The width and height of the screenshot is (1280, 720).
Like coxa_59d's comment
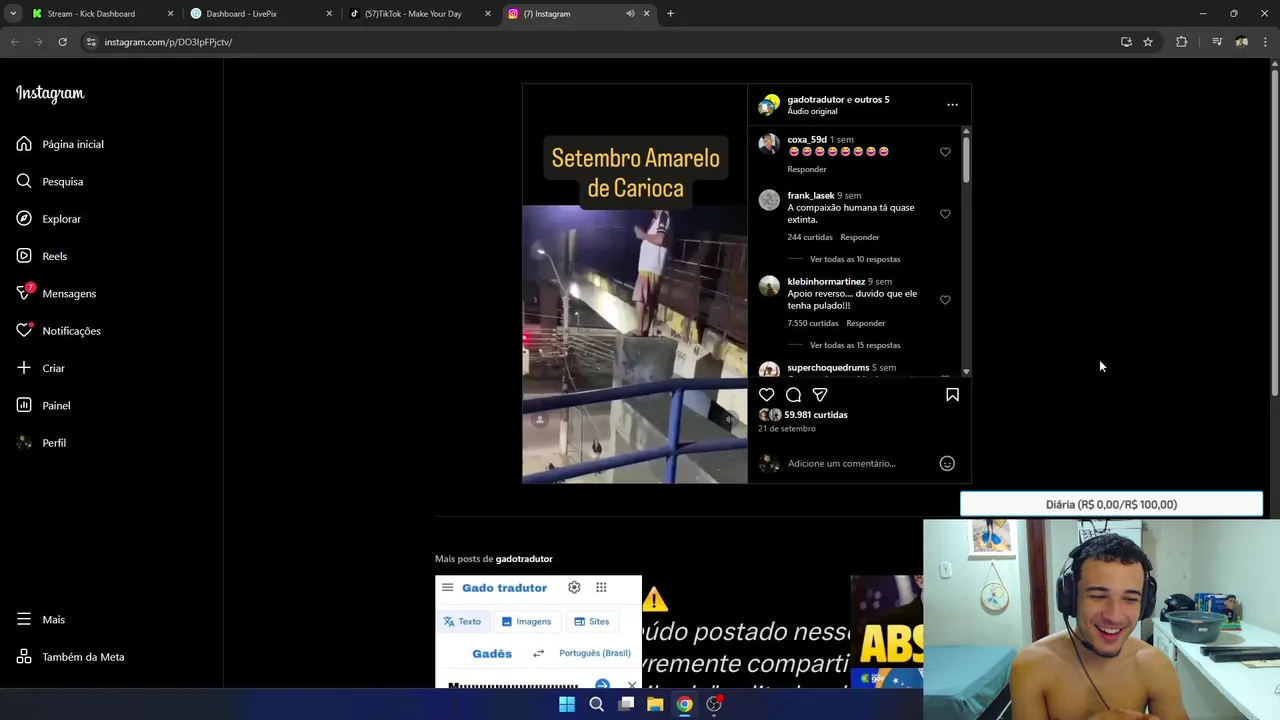(945, 152)
